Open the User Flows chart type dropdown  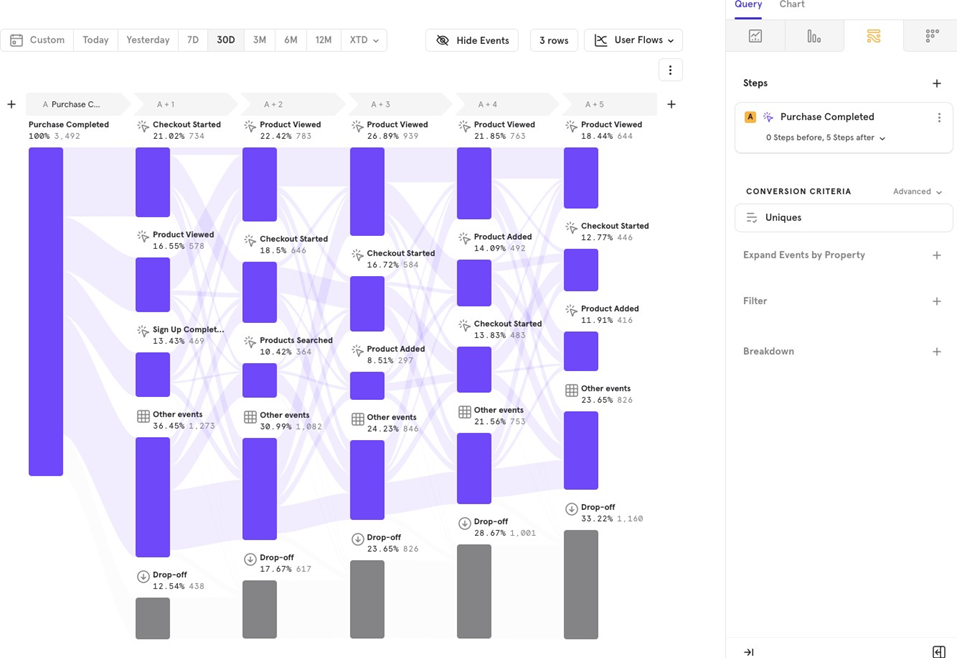pos(633,41)
